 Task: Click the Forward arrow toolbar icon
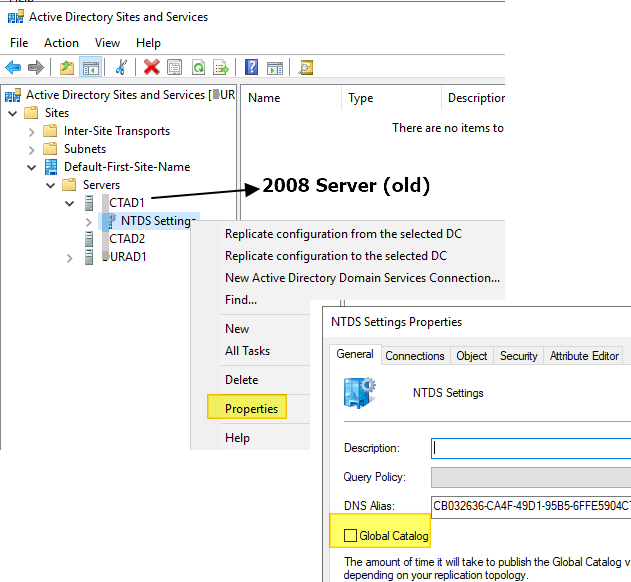pyautogui.click(x=36, y=67)
